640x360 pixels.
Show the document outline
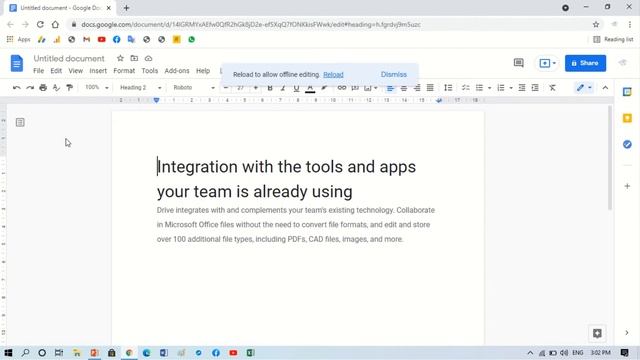pyautogui.click(x=20, y=122)
